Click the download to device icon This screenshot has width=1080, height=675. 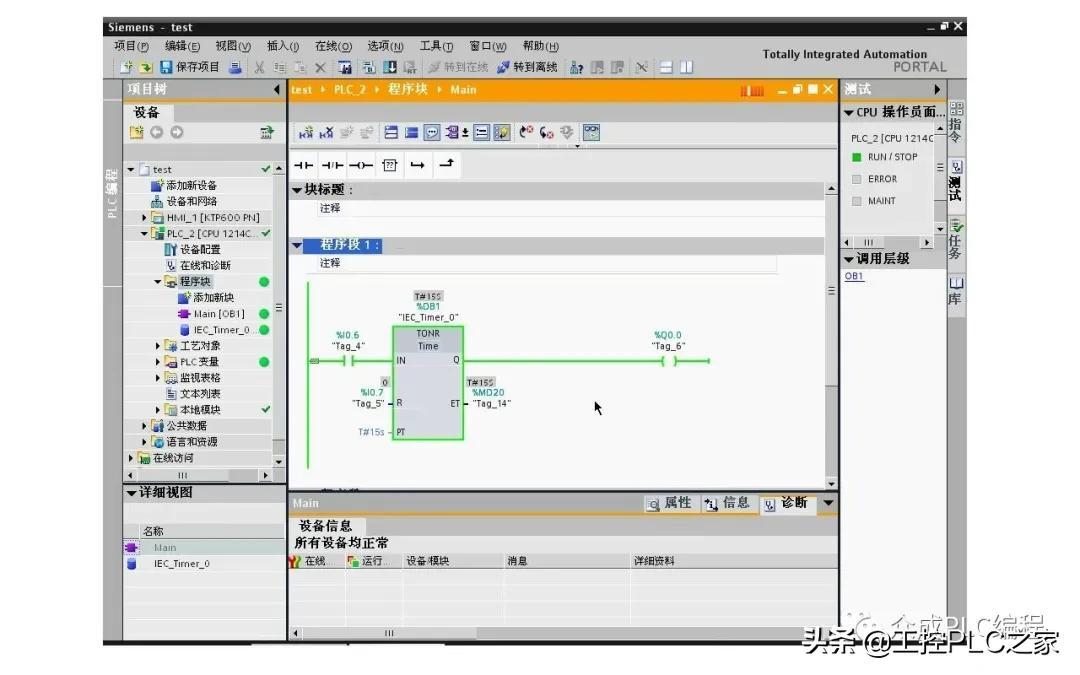389,67
